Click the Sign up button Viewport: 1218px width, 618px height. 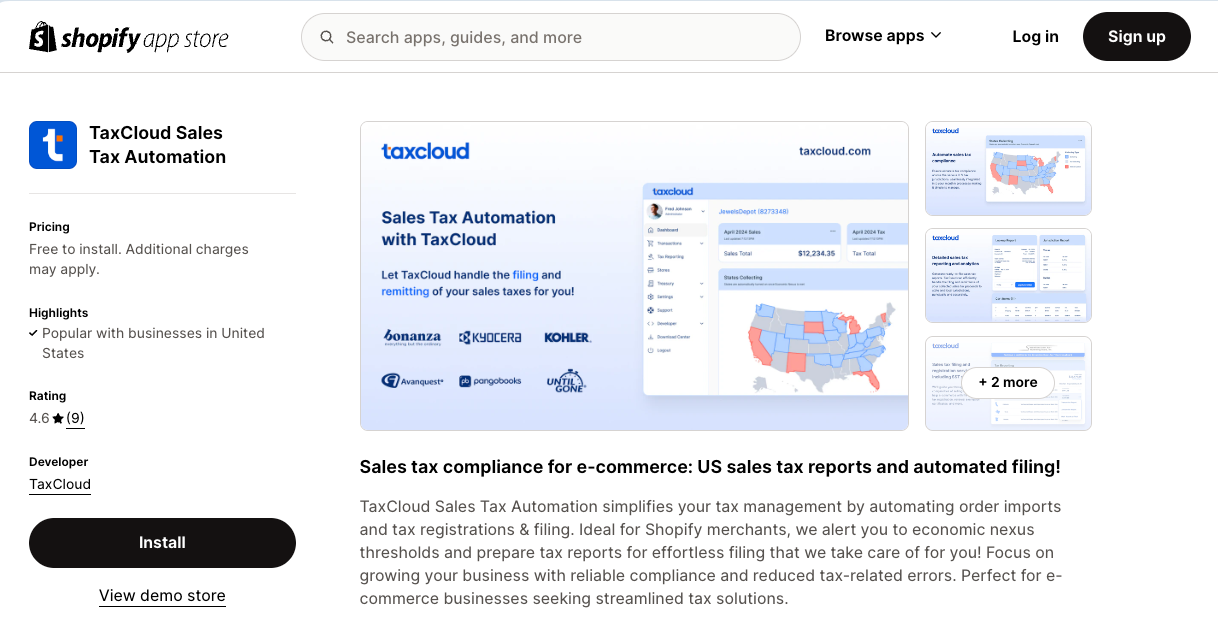tap(1137, 36)
